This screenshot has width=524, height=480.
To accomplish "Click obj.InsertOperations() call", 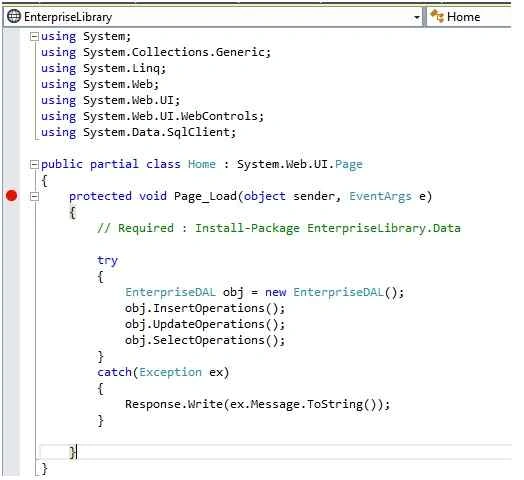I will pos(205,308).
